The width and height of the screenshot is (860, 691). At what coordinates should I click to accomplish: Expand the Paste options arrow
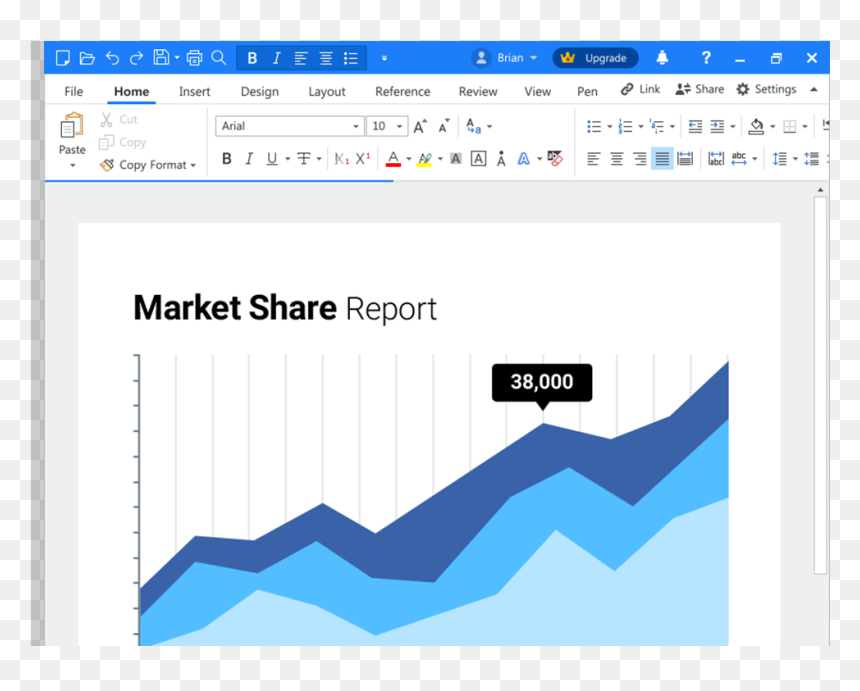[x=72, y=165]
